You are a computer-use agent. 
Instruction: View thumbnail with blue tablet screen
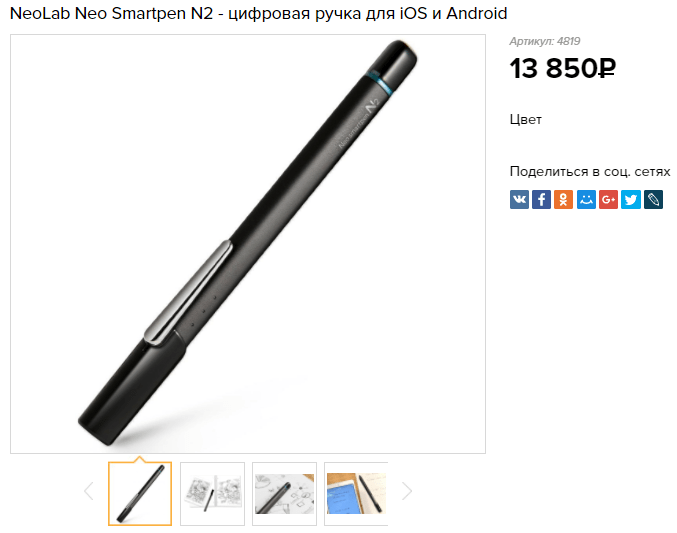pos(356,494)
